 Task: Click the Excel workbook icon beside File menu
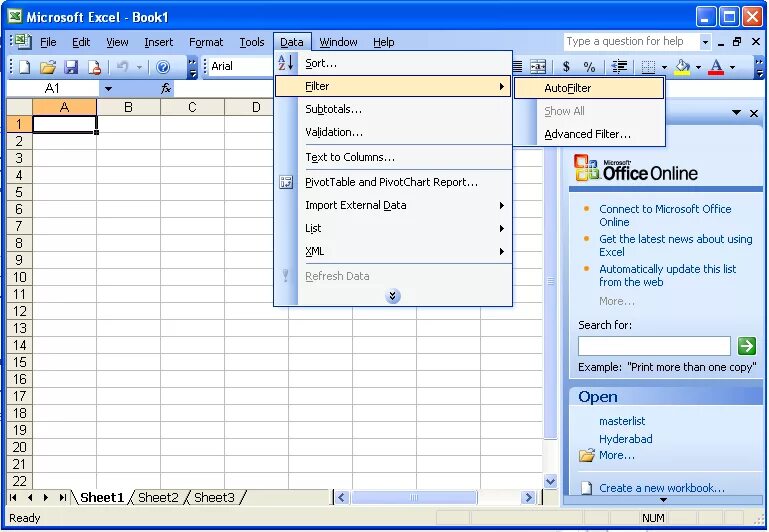coord(23,42)
